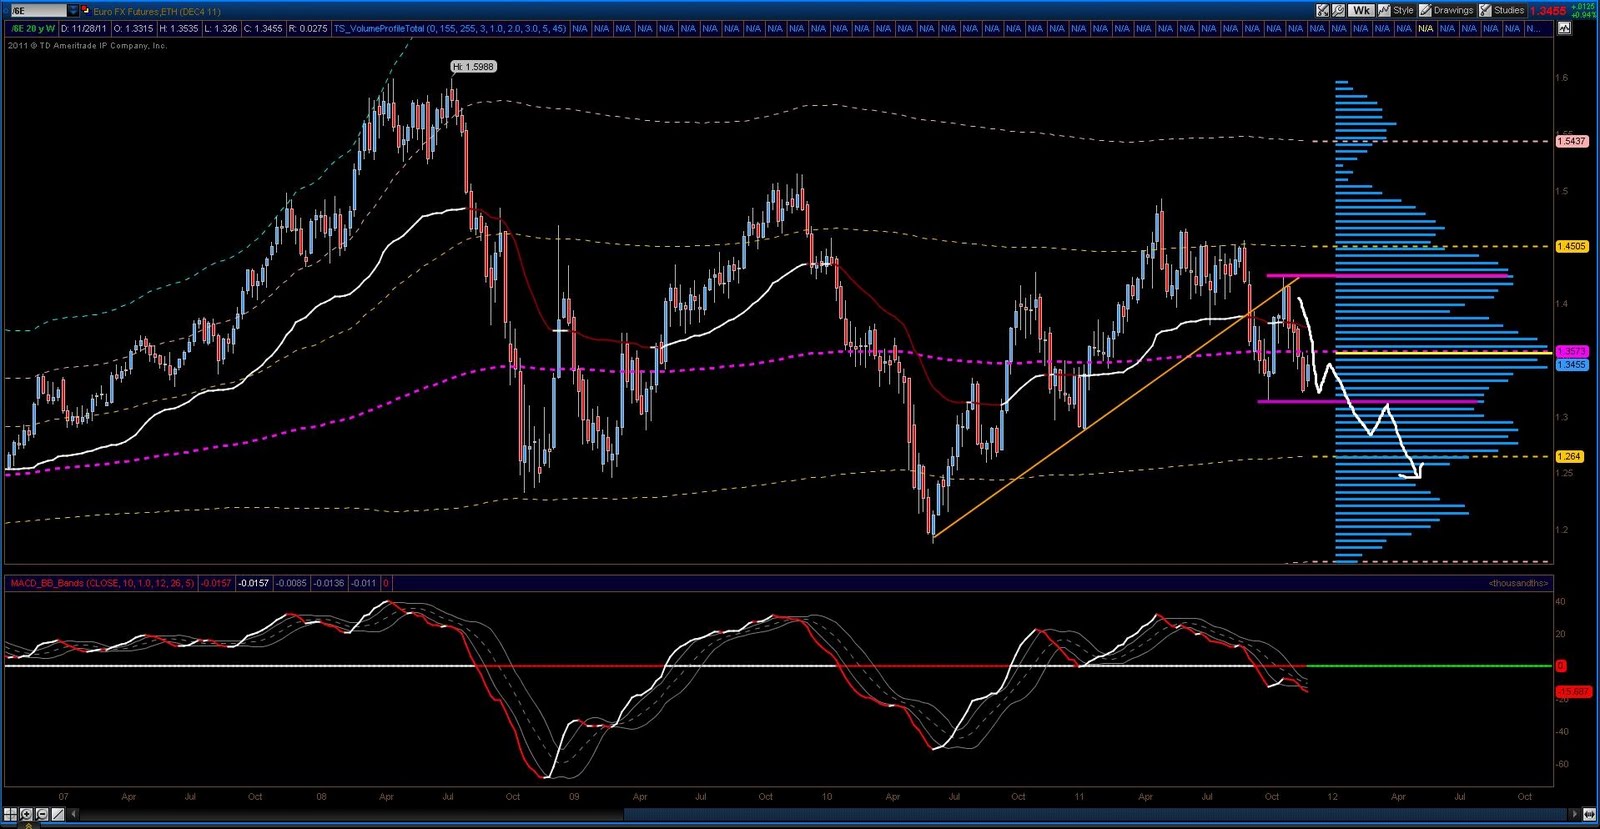Click the crosshair grid icon at bottom left
This screenshot has height=829, width=1600.
pyautogui.click(x=10, y=814)
